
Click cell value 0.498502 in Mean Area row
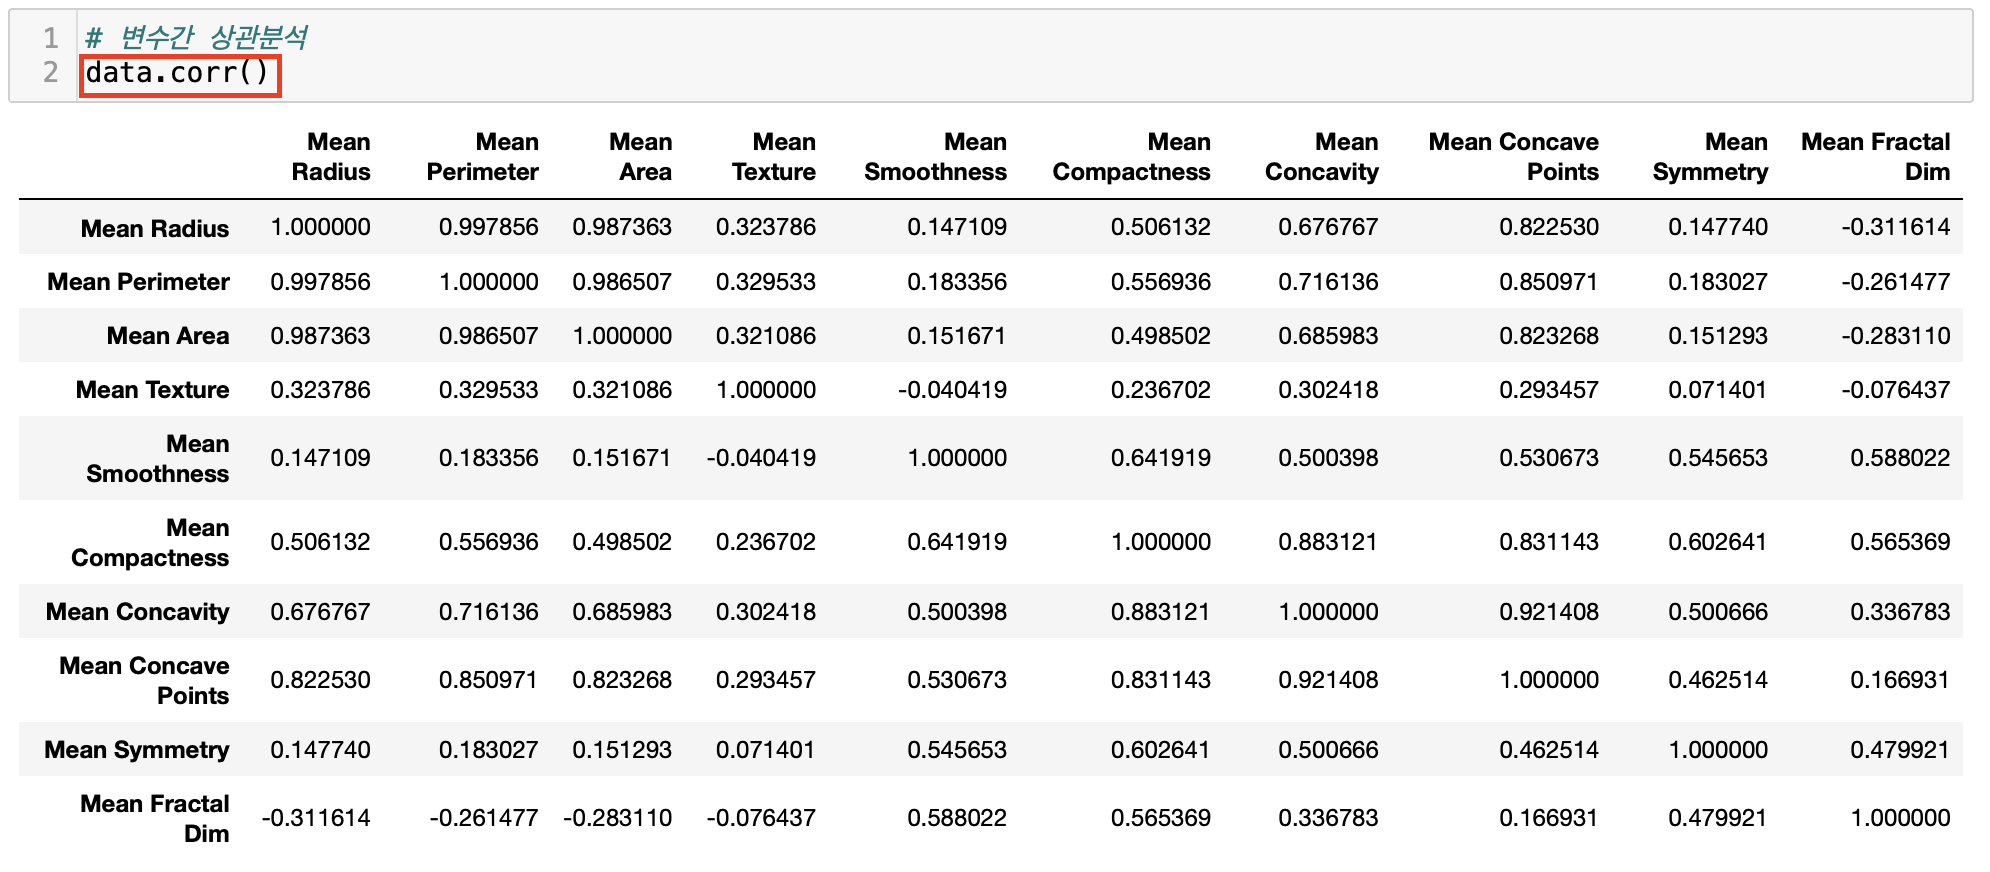1161,336
